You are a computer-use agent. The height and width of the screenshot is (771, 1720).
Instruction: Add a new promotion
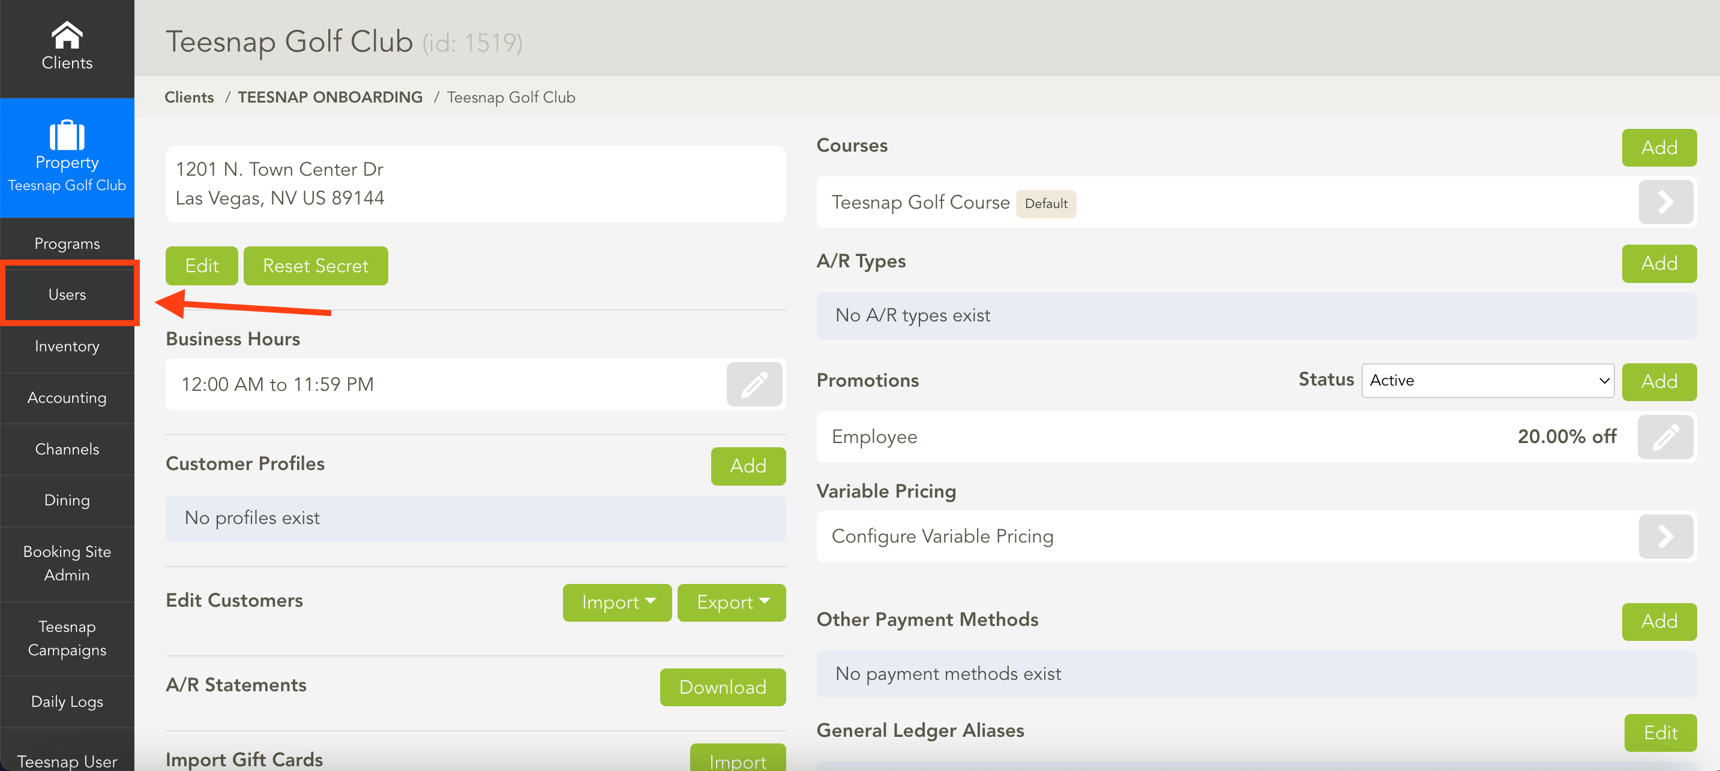[x=1659, y=381]
